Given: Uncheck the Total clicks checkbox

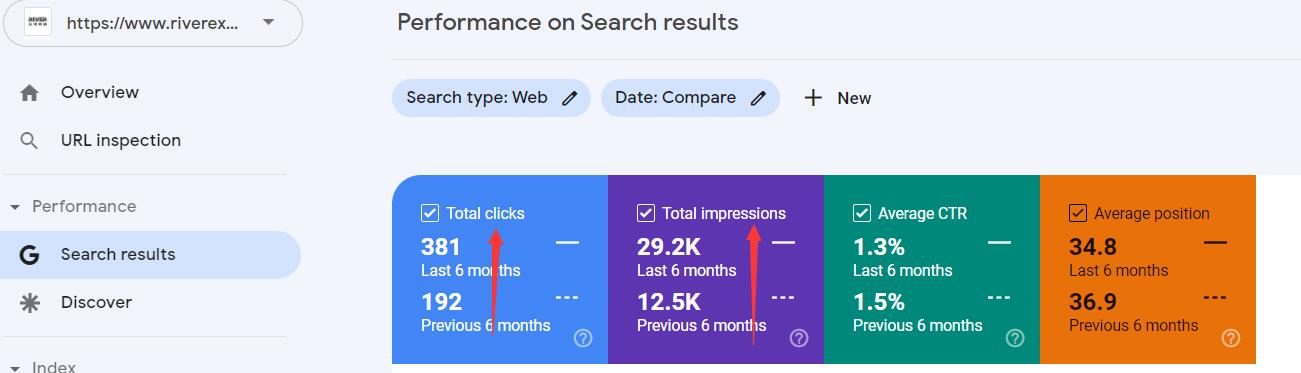Looking at the screenshot, I should click(x=430, y=213).
